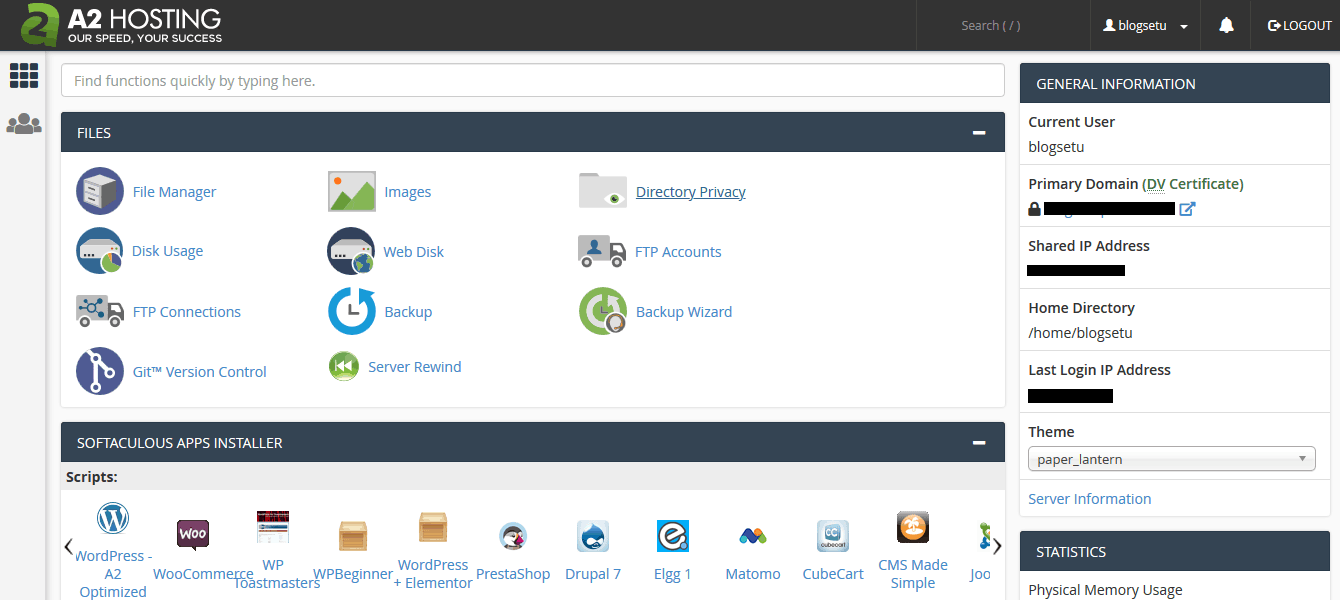Image resolution: width=1340 pixels, height=600 pixels.
Task: Click the File Manager text link
Action: pyautogui.click(x=174, y=192)
